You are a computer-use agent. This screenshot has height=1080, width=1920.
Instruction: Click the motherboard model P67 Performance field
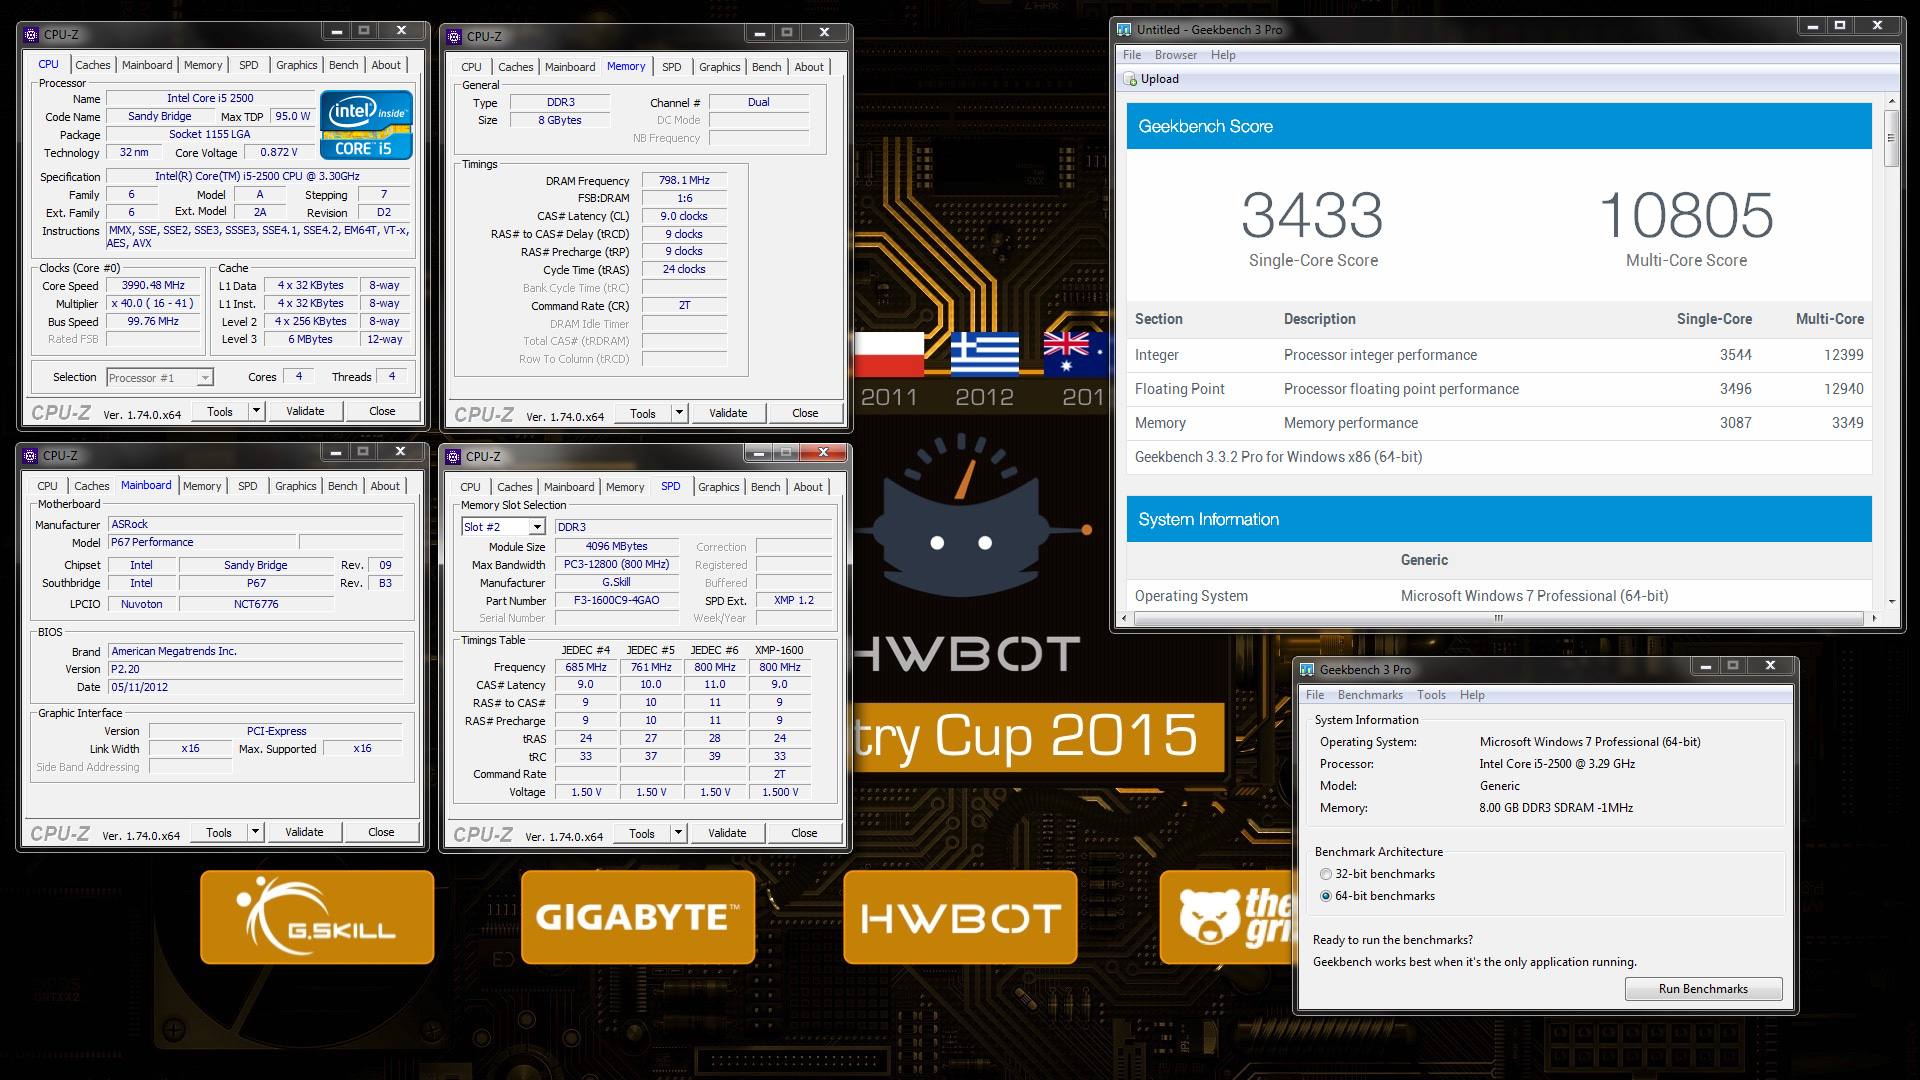click(x=200, y=542)
